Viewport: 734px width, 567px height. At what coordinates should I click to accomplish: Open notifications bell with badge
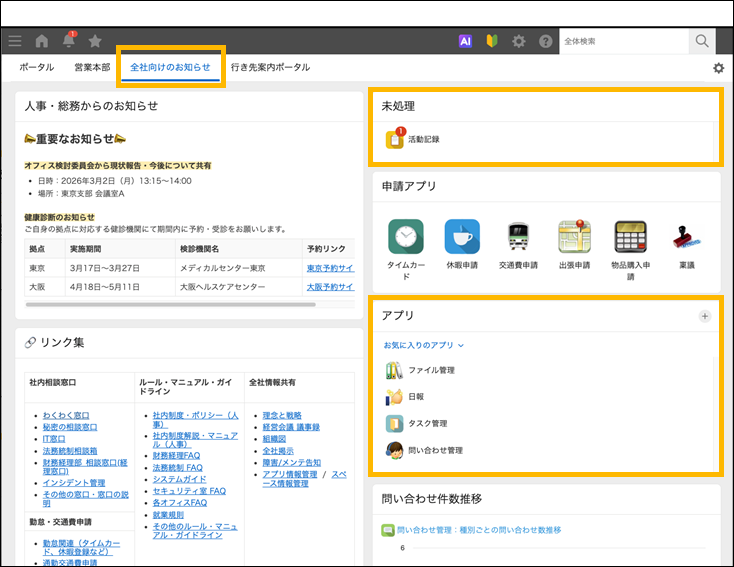[69, 41]
